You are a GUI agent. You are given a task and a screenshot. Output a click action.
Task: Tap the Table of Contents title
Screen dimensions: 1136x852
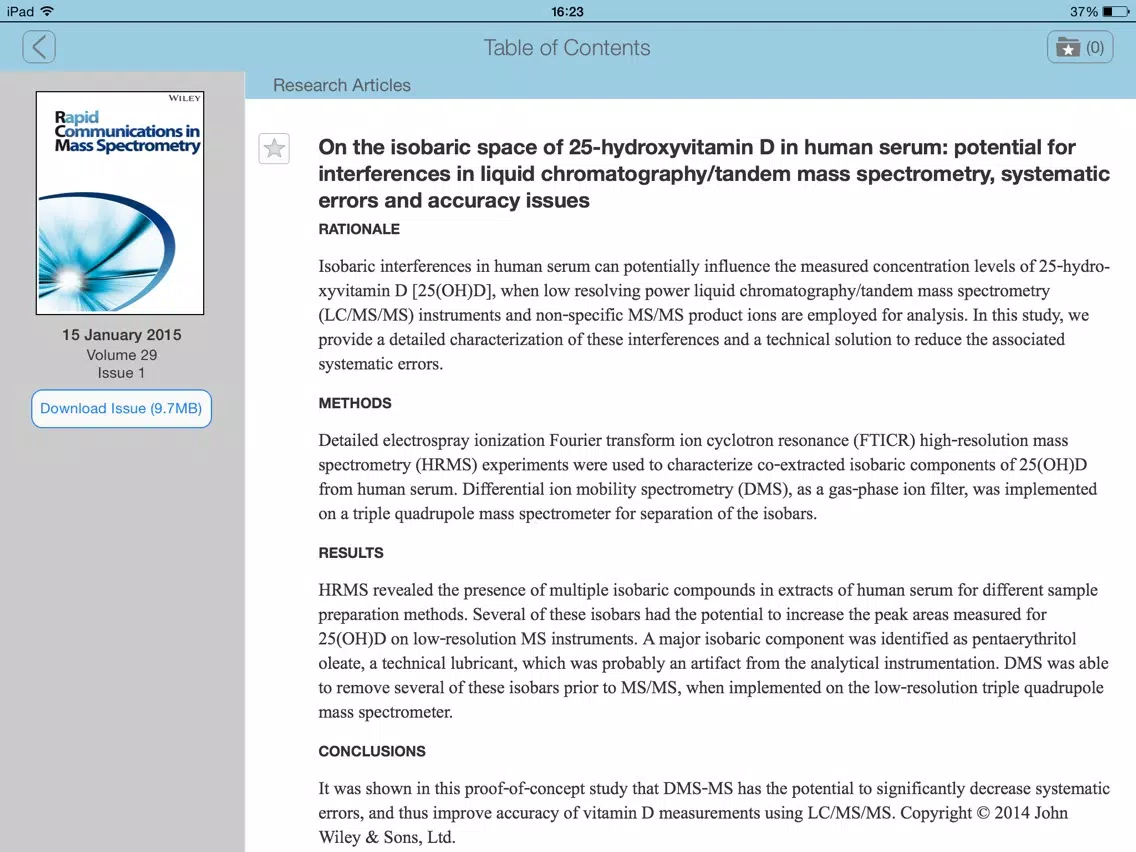click(x=567, y=48)
